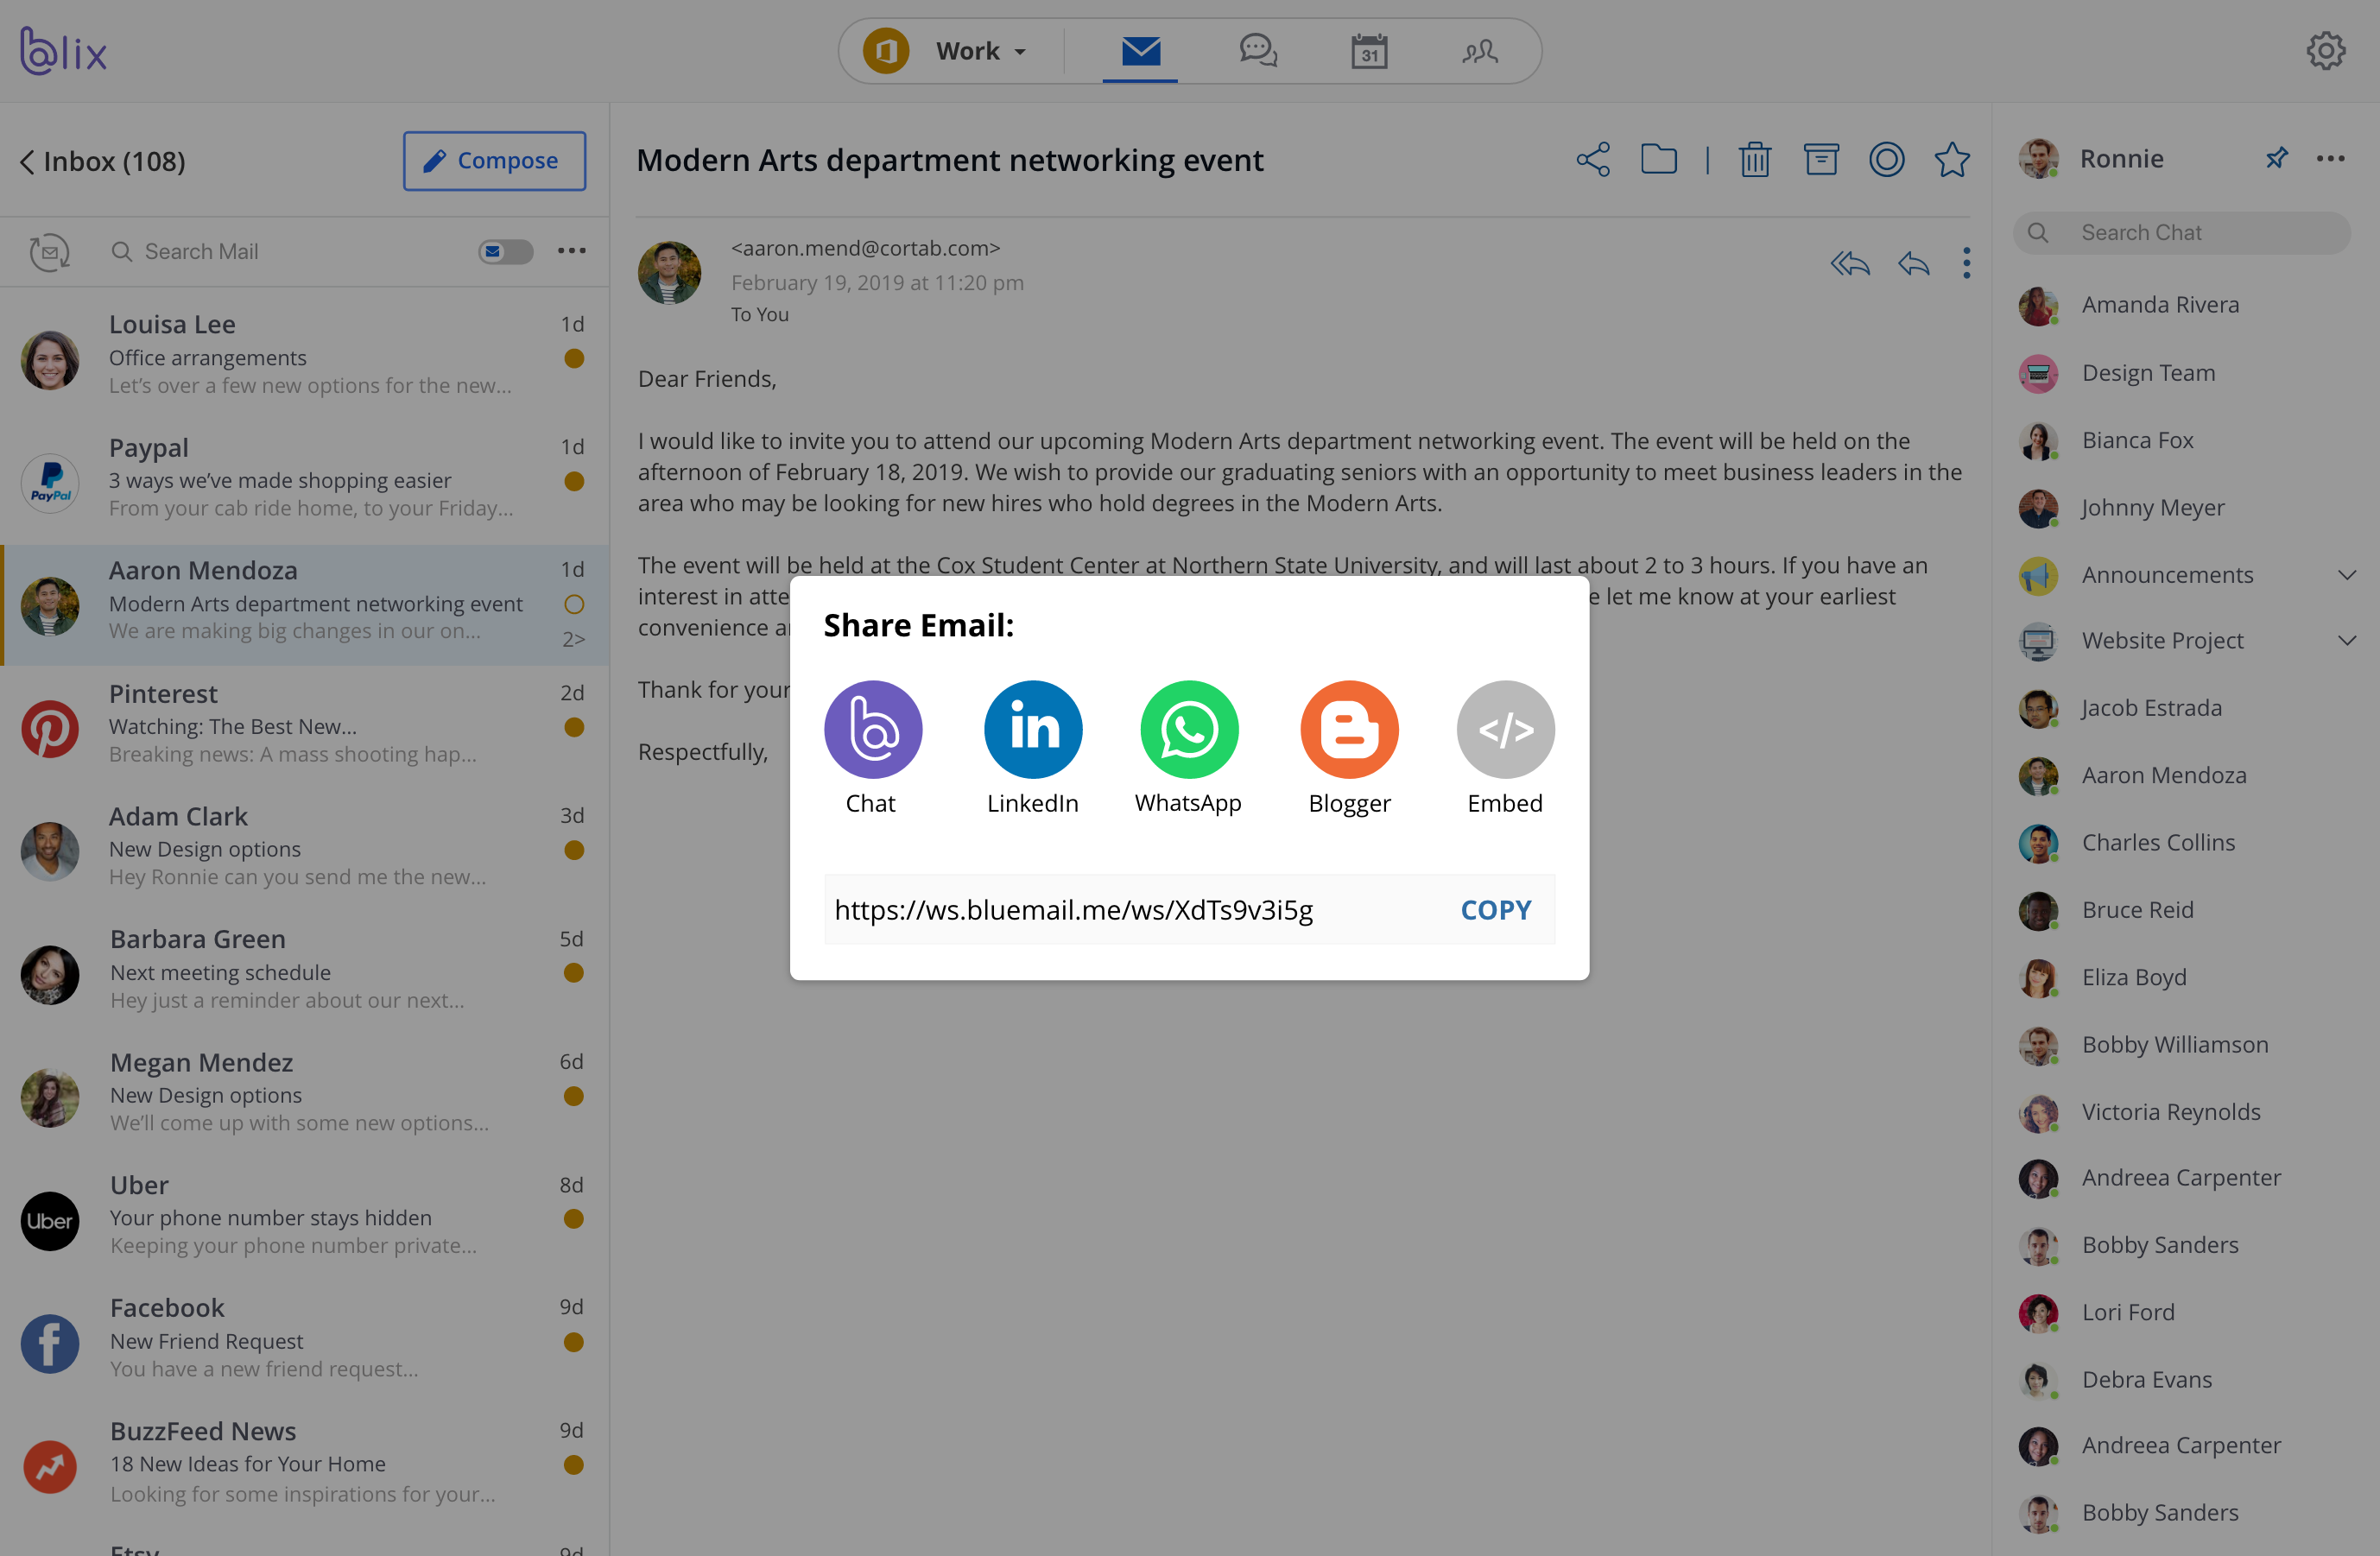
Task: Star the Modern Arts email
Action: pos(1952,160)
